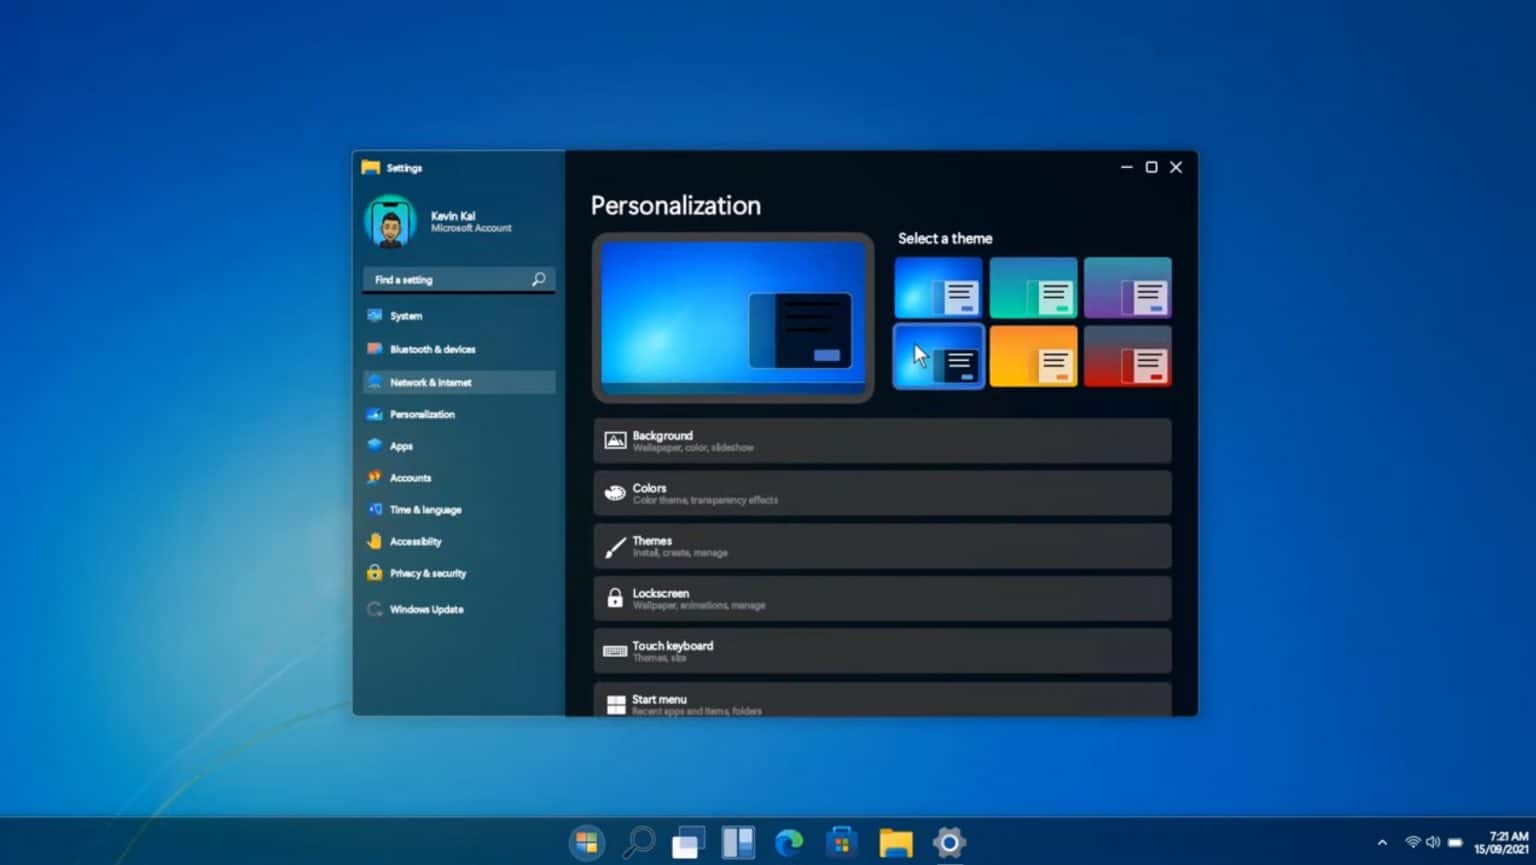Open Touch keyboard settings

tap(881, 650)
